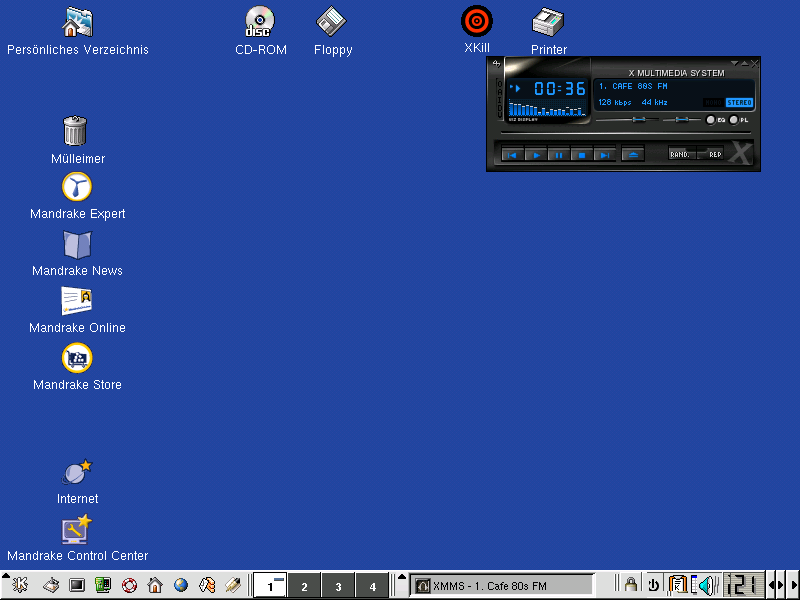Toggle RAND. shuffle mode in XMMS
This screenshot has height=600, width=800.
[682, 154]
